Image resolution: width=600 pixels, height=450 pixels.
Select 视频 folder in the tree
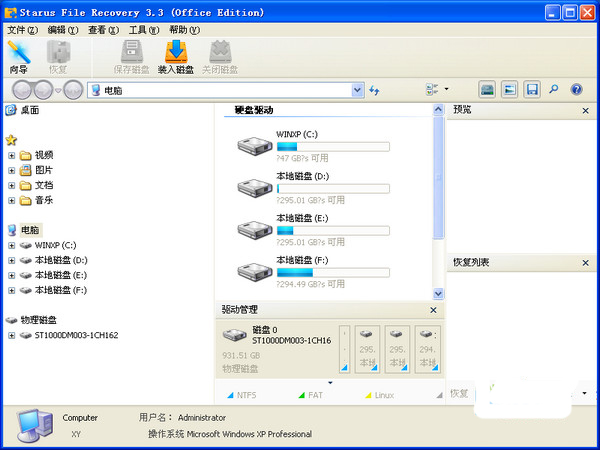tap(44, 155)
